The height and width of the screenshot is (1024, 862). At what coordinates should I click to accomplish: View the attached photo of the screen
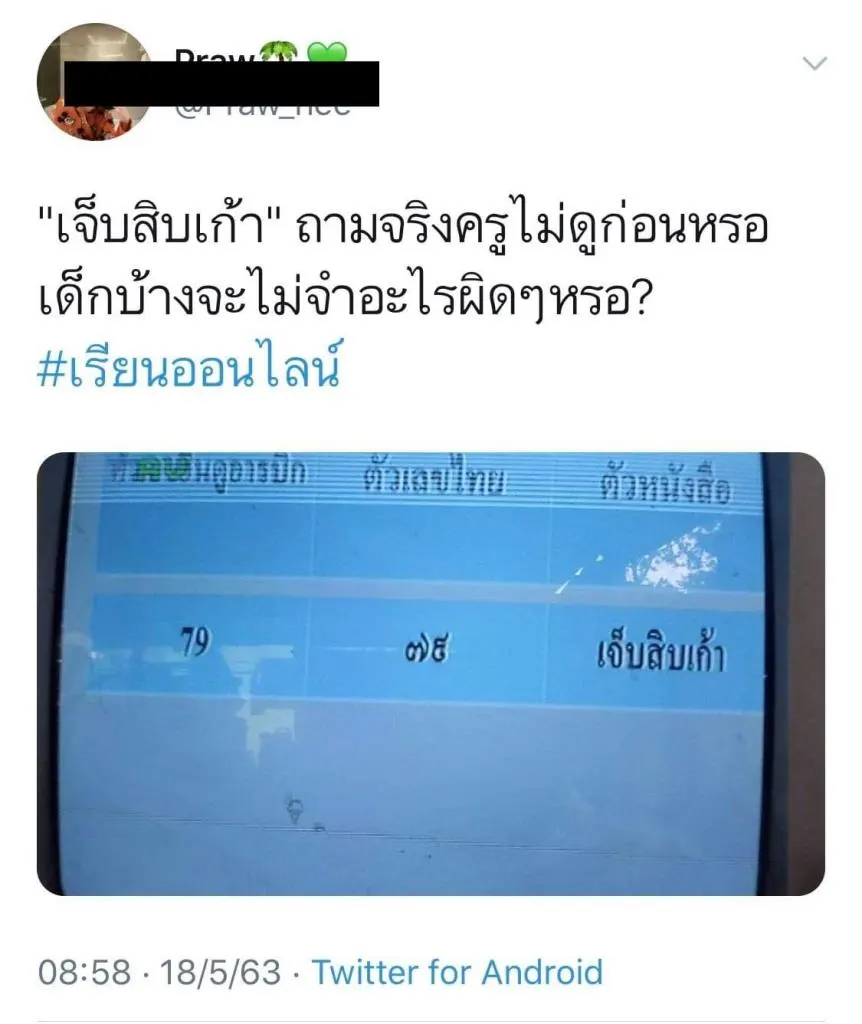pyautogui.click(x=431, y=673)
